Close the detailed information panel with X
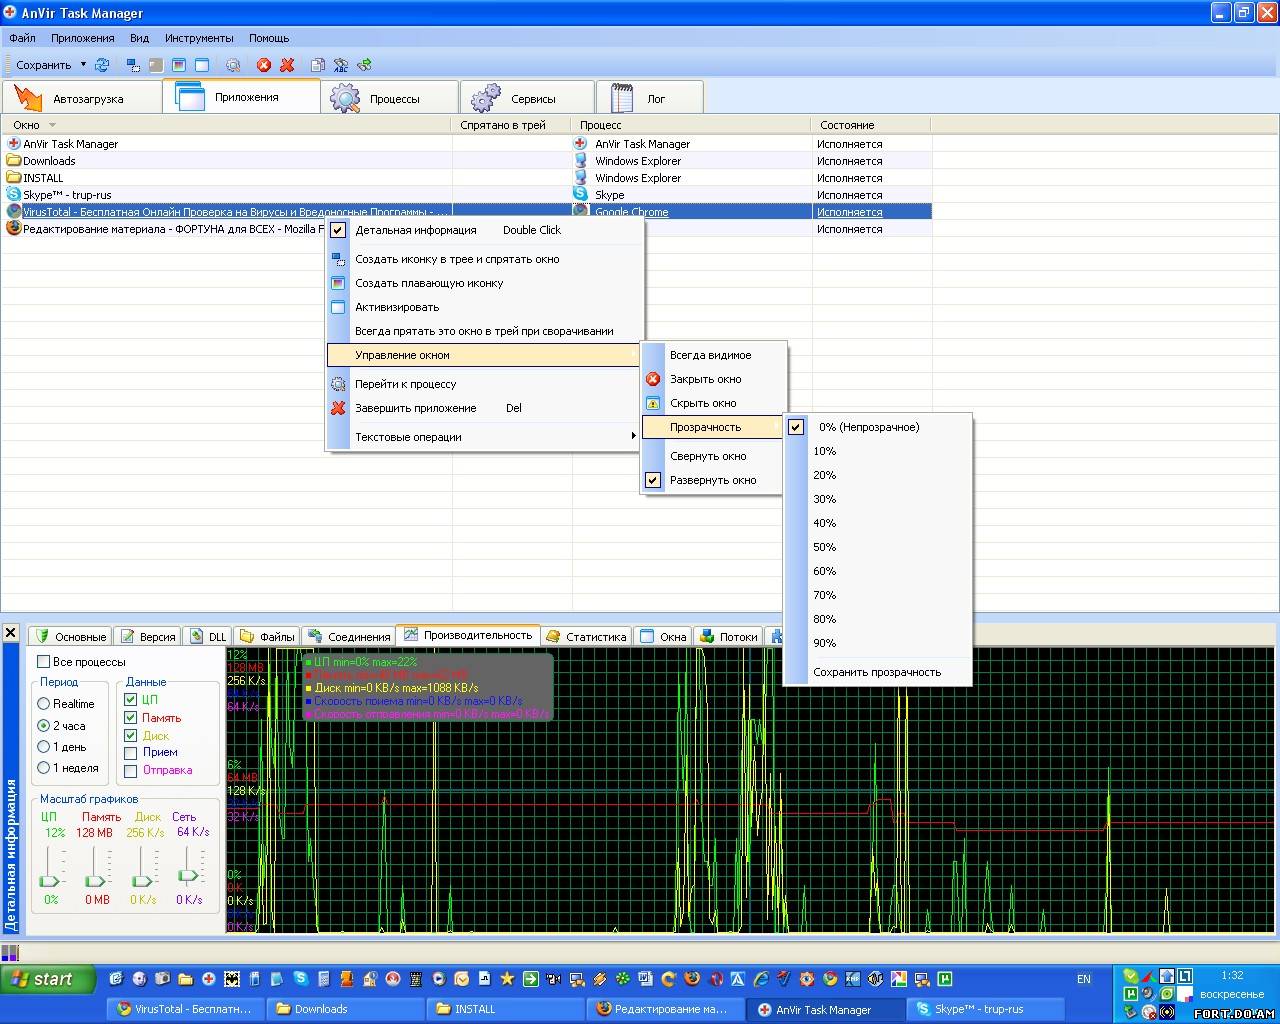Image resolution: width=1280 pixels, height=1024 pixels. click(10, 633)
